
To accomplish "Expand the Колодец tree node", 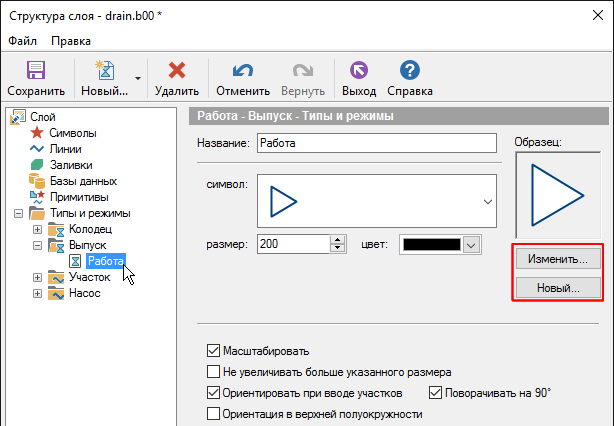I will pos(38,230).
